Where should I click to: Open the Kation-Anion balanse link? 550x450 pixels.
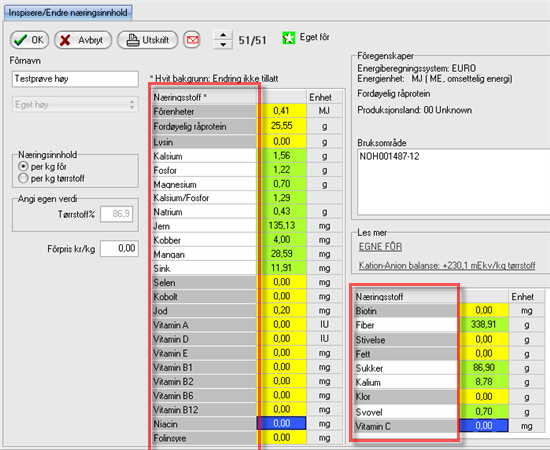click(447, 266)
